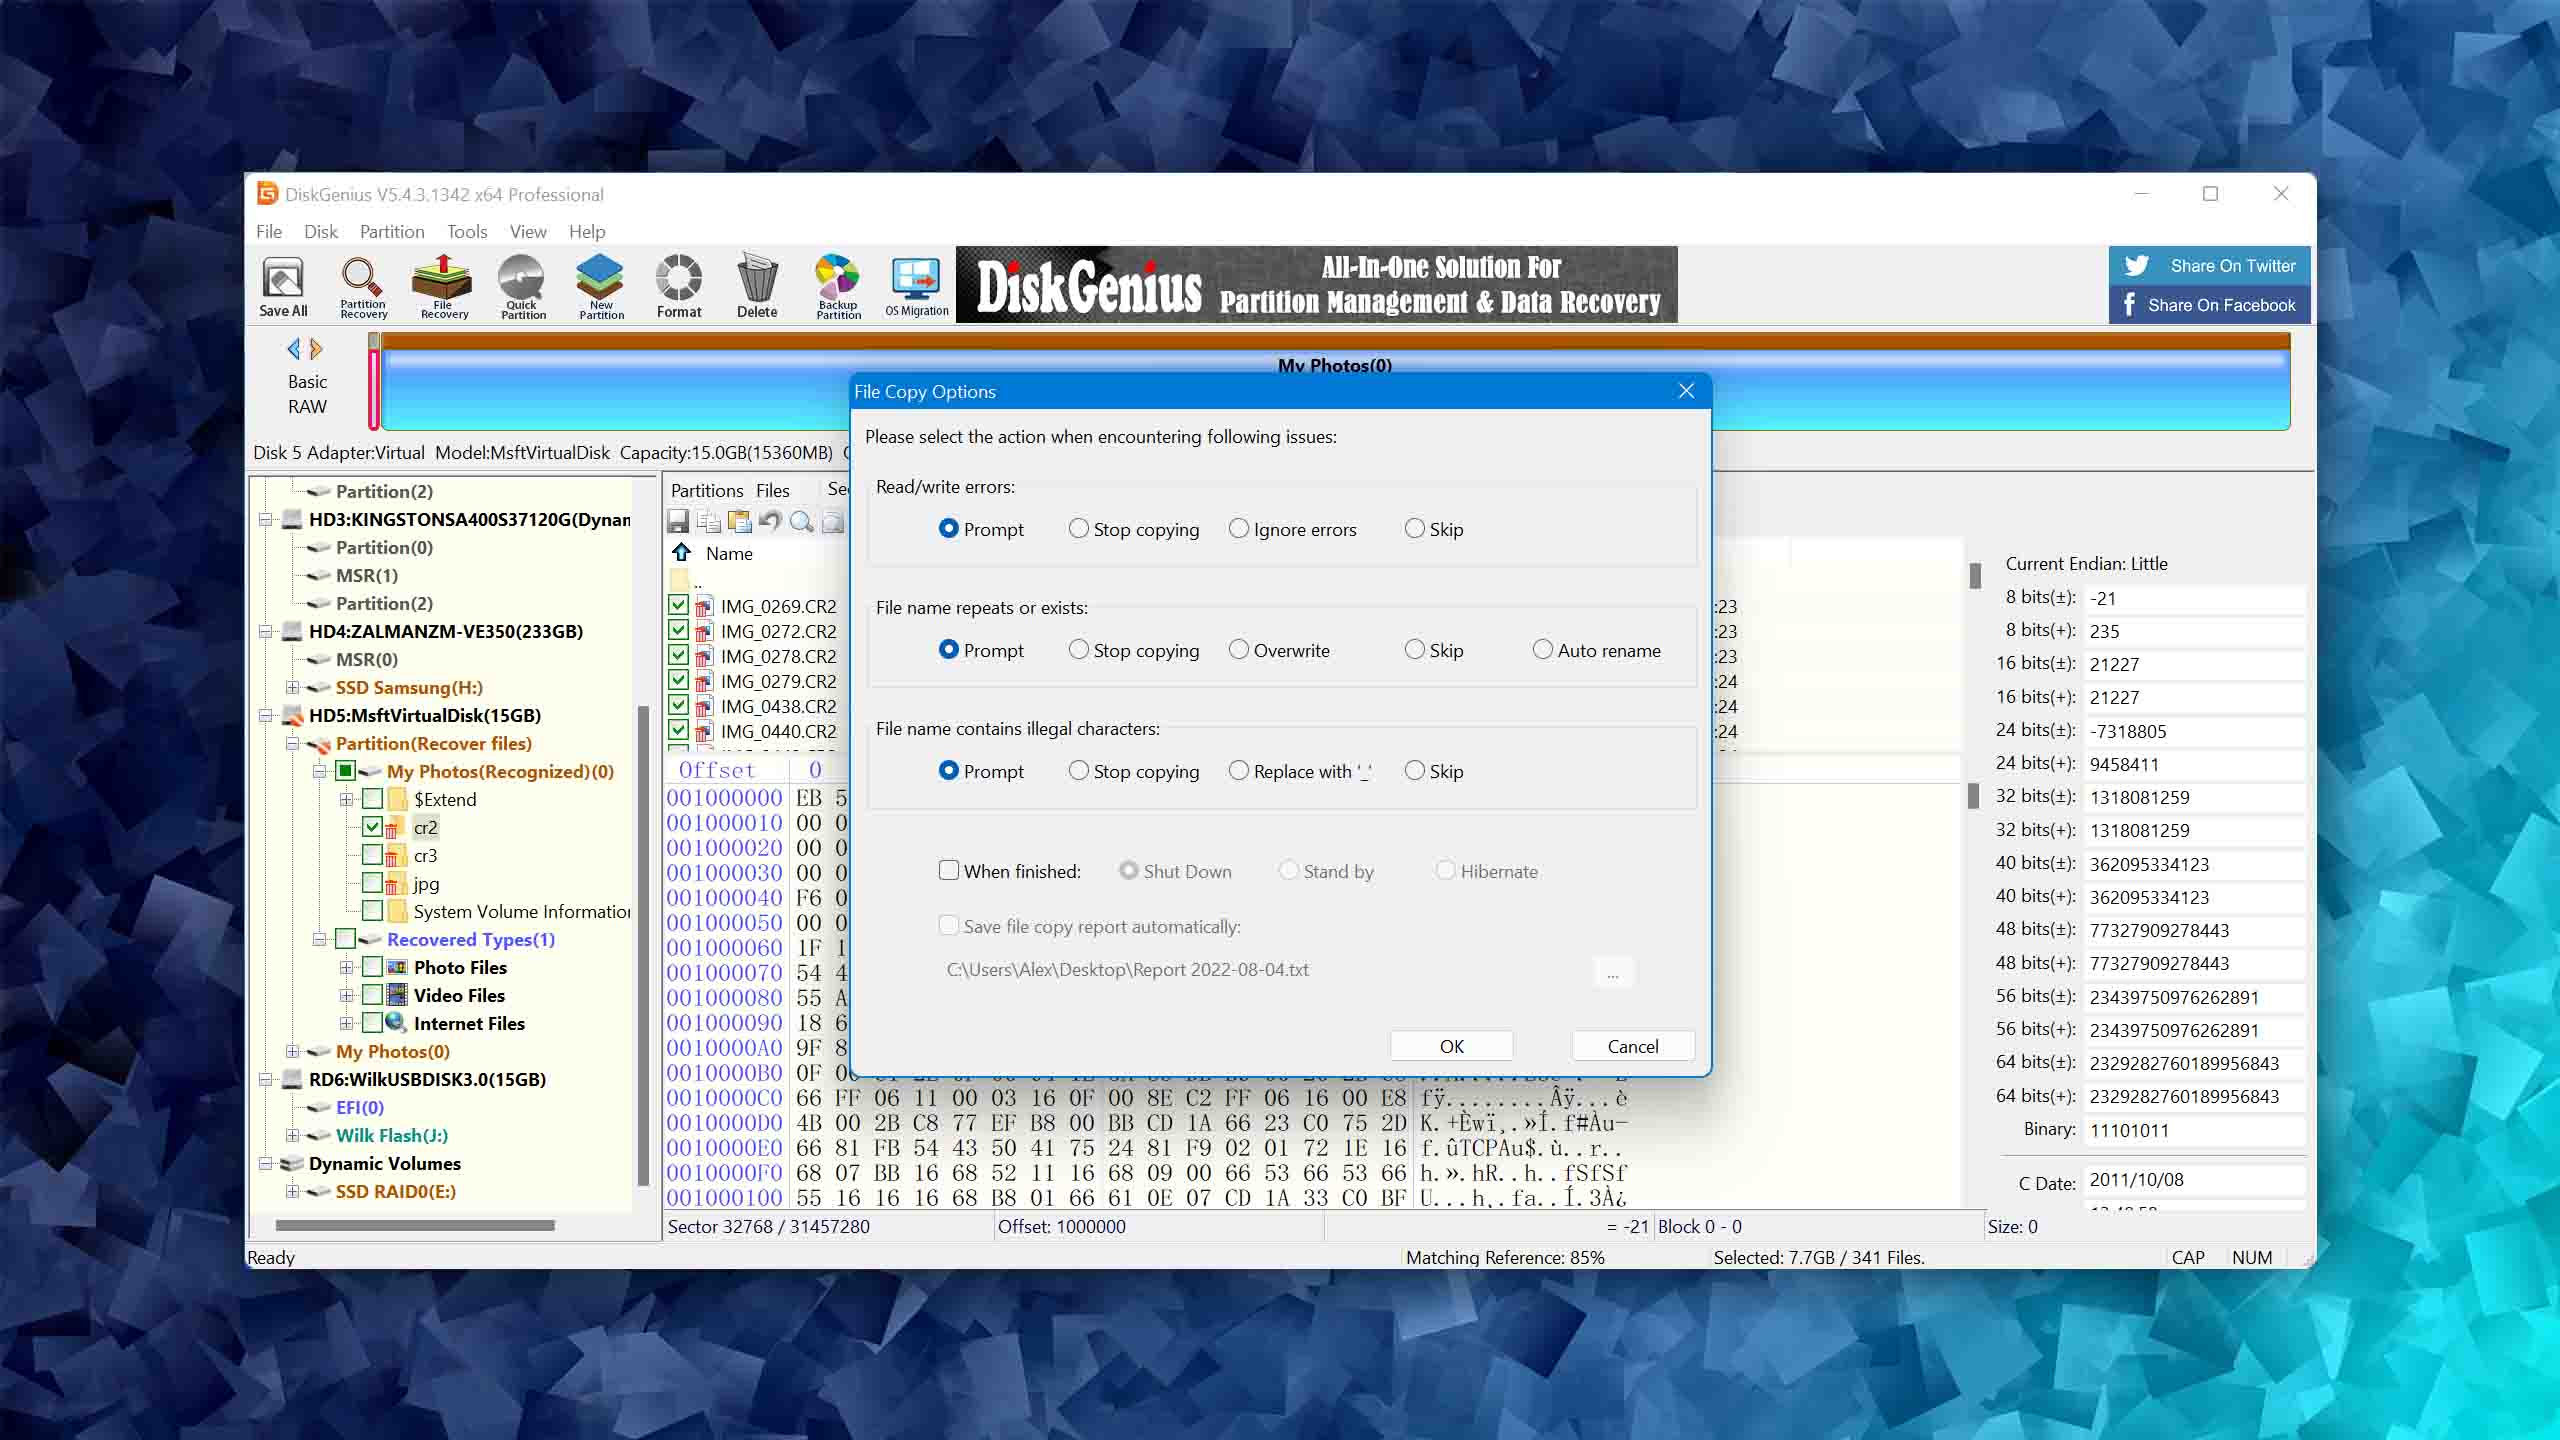The image size is (2560, 1440).
Task: Open the Partition Recovery tool
Action: click(362, 287)
